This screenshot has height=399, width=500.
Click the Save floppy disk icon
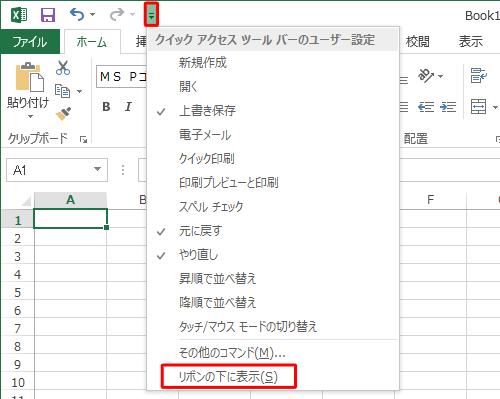coord(48,15)
